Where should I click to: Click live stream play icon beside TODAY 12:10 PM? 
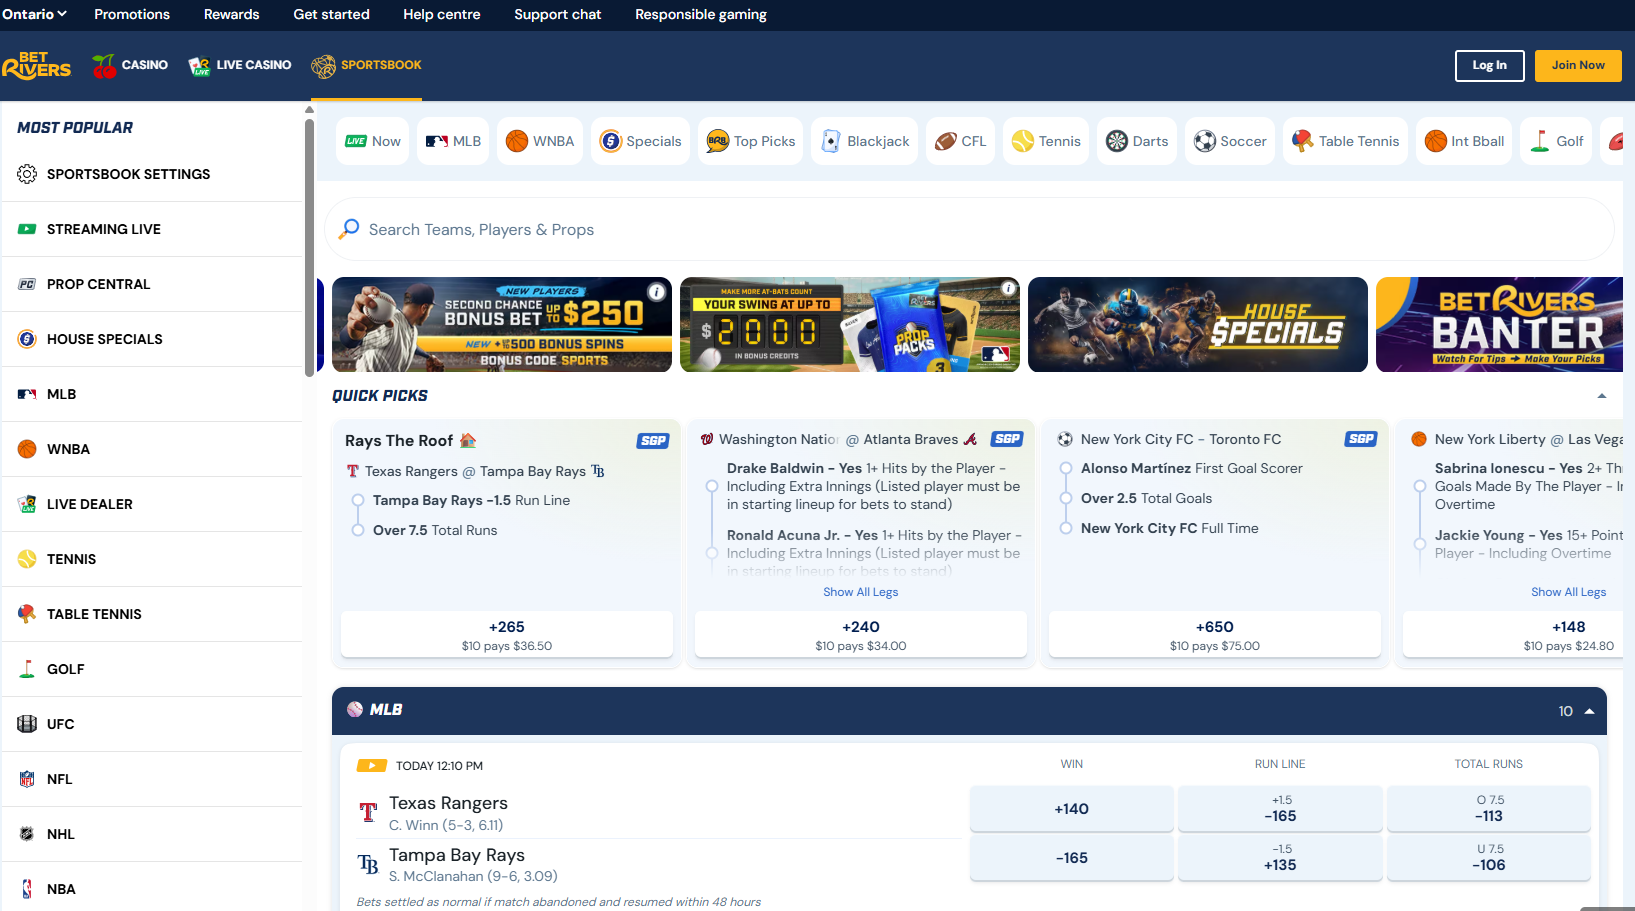pos(372,766)
